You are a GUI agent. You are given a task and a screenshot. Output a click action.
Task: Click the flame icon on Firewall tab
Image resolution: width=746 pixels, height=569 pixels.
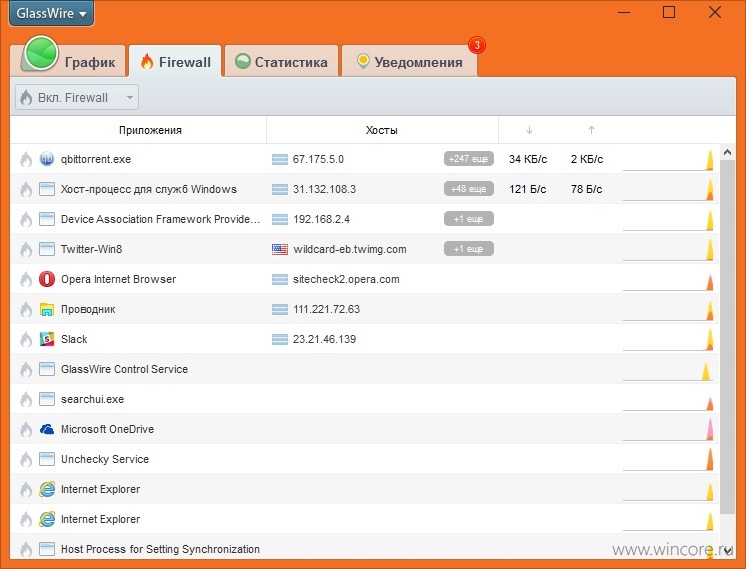click(x=147, y=61)
